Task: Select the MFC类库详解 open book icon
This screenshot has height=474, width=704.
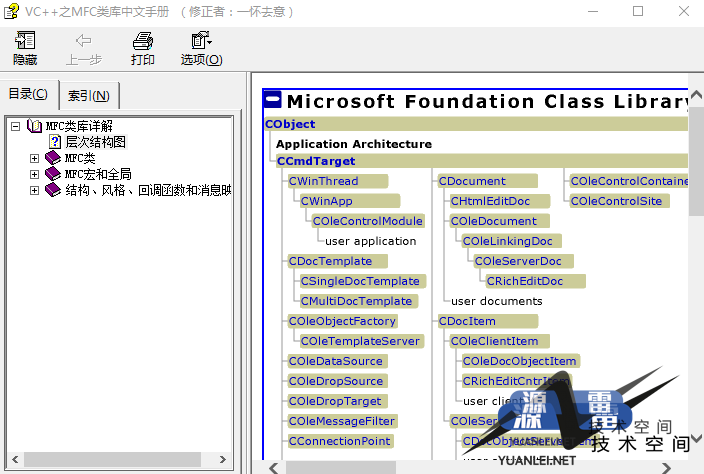Action: [35, 126]
